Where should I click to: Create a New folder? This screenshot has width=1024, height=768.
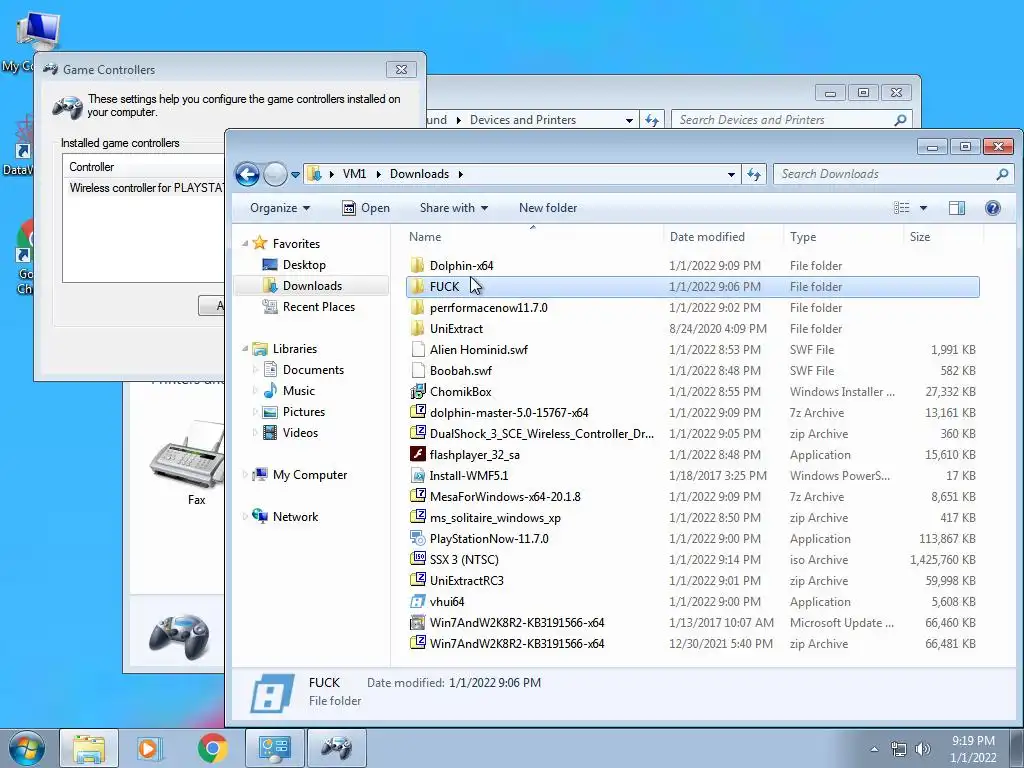coord(548,208)
